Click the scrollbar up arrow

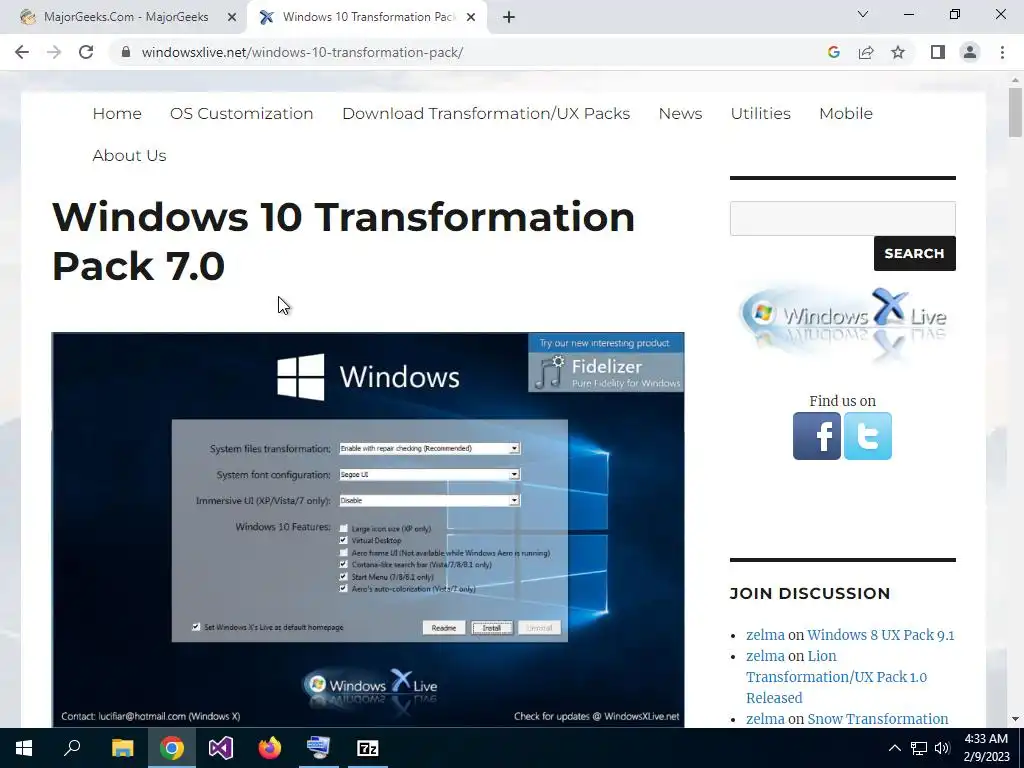(1015, 80)
